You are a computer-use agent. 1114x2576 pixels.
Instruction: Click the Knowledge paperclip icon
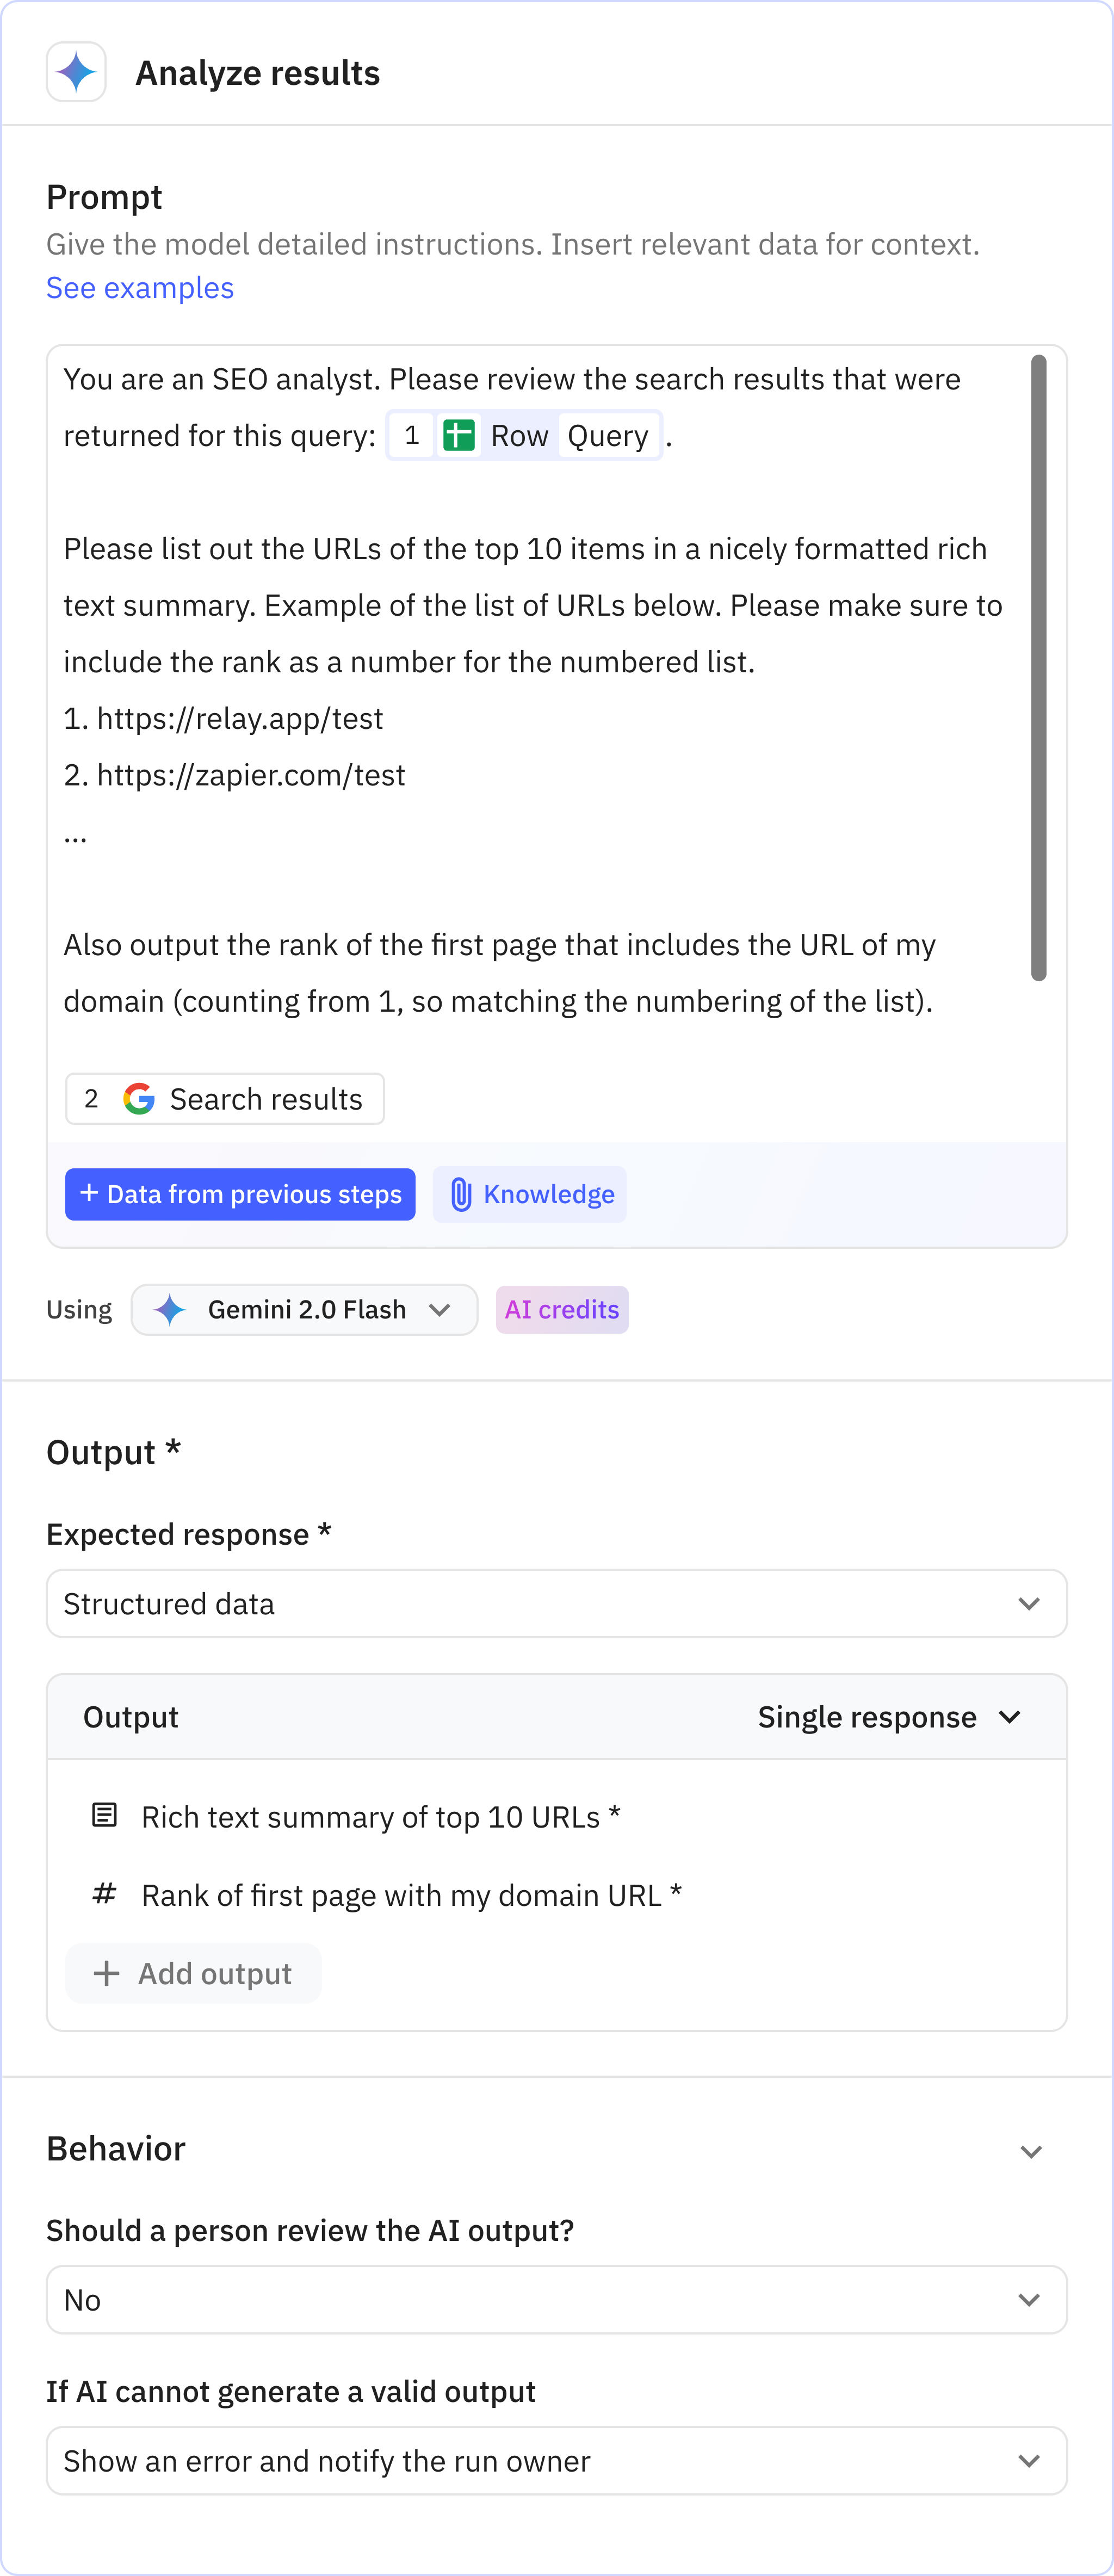click(x=460, y=1194)
